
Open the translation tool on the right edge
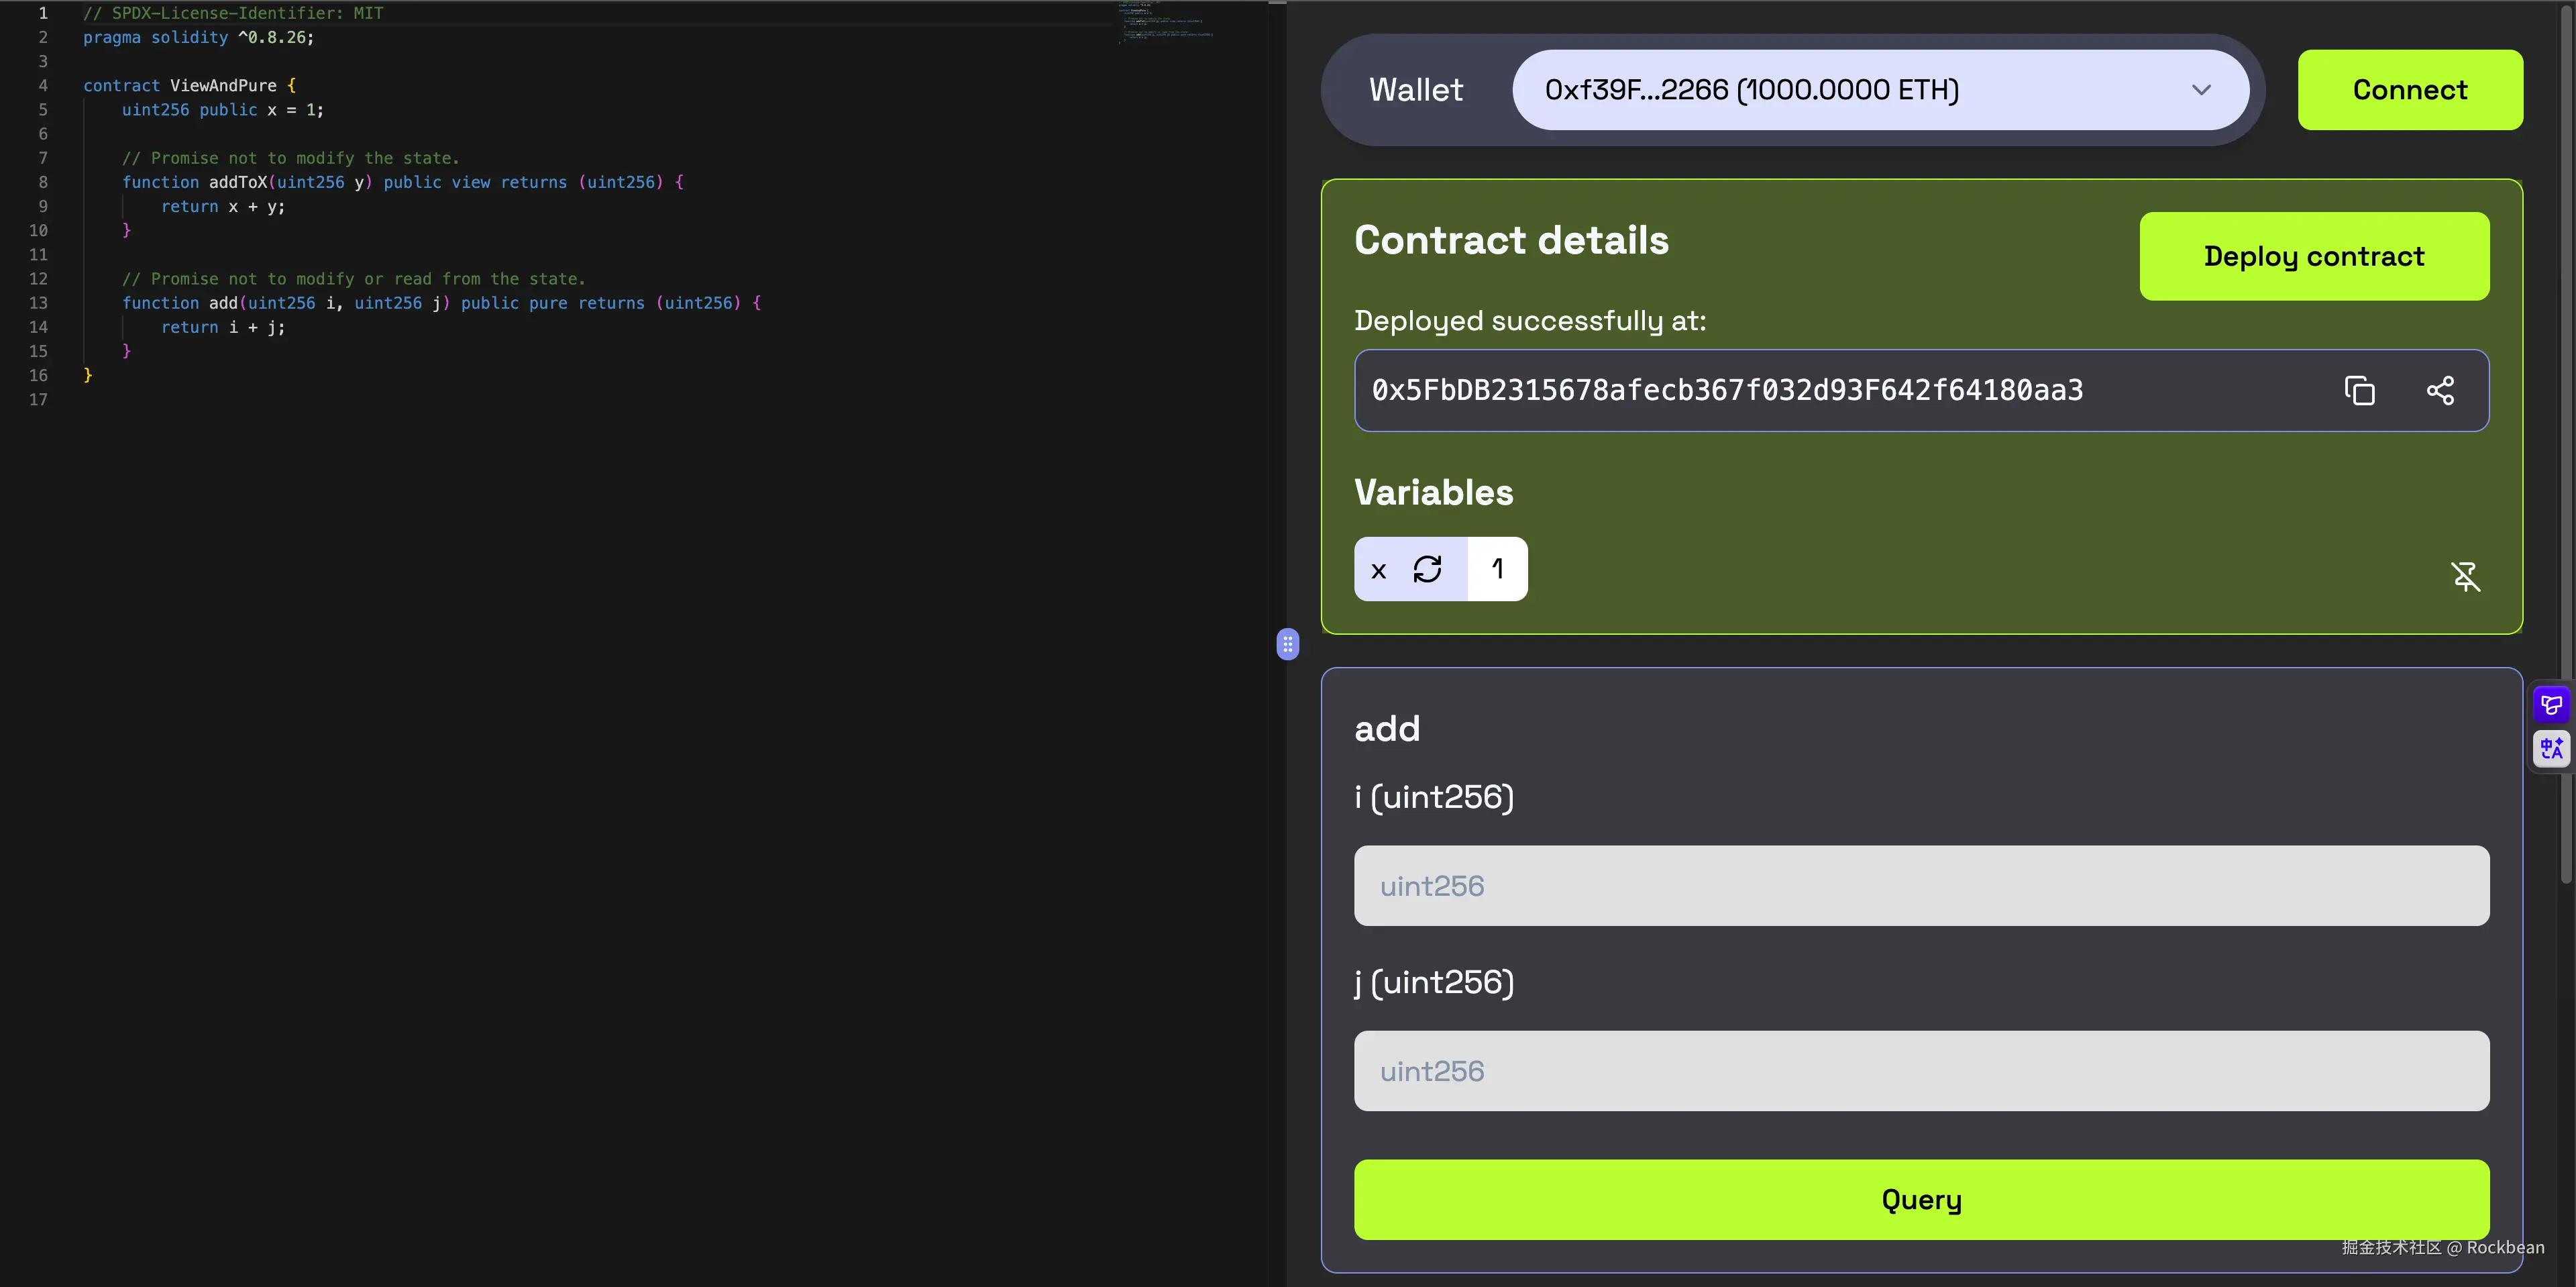[2551, 748]
